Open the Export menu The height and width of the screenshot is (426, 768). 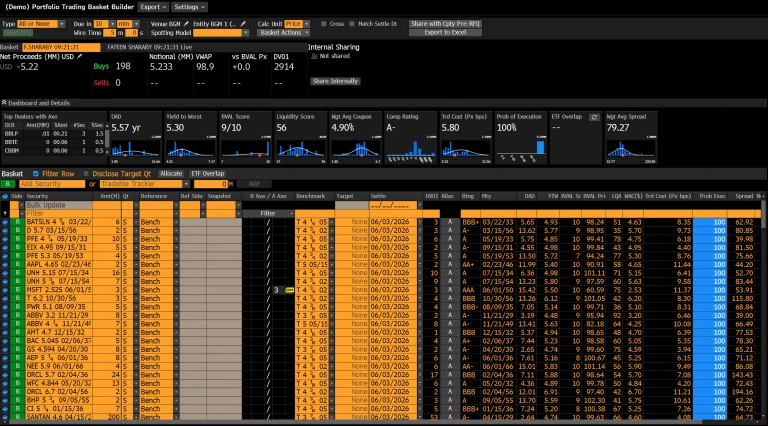153,7
